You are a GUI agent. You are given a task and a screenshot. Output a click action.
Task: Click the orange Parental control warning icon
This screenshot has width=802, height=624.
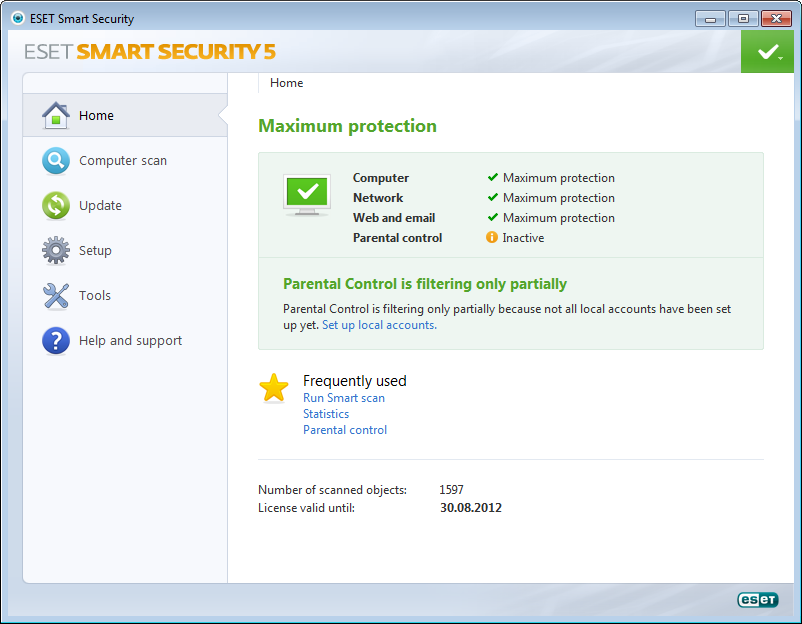(x=492, y=238)
